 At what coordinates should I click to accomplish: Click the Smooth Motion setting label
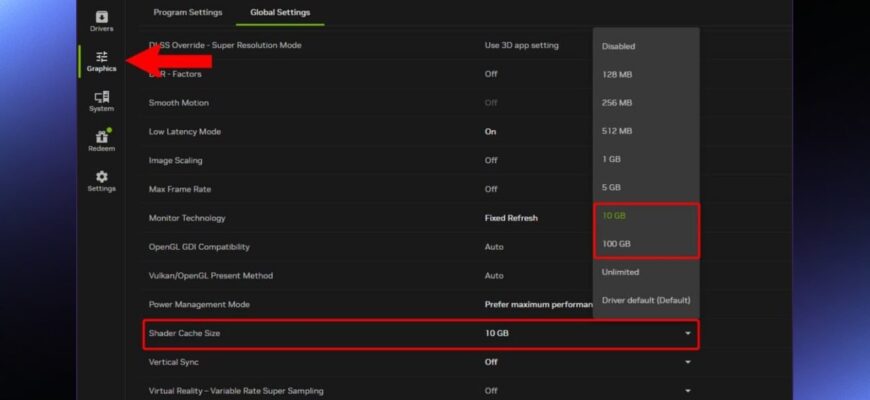click(179, 103)
